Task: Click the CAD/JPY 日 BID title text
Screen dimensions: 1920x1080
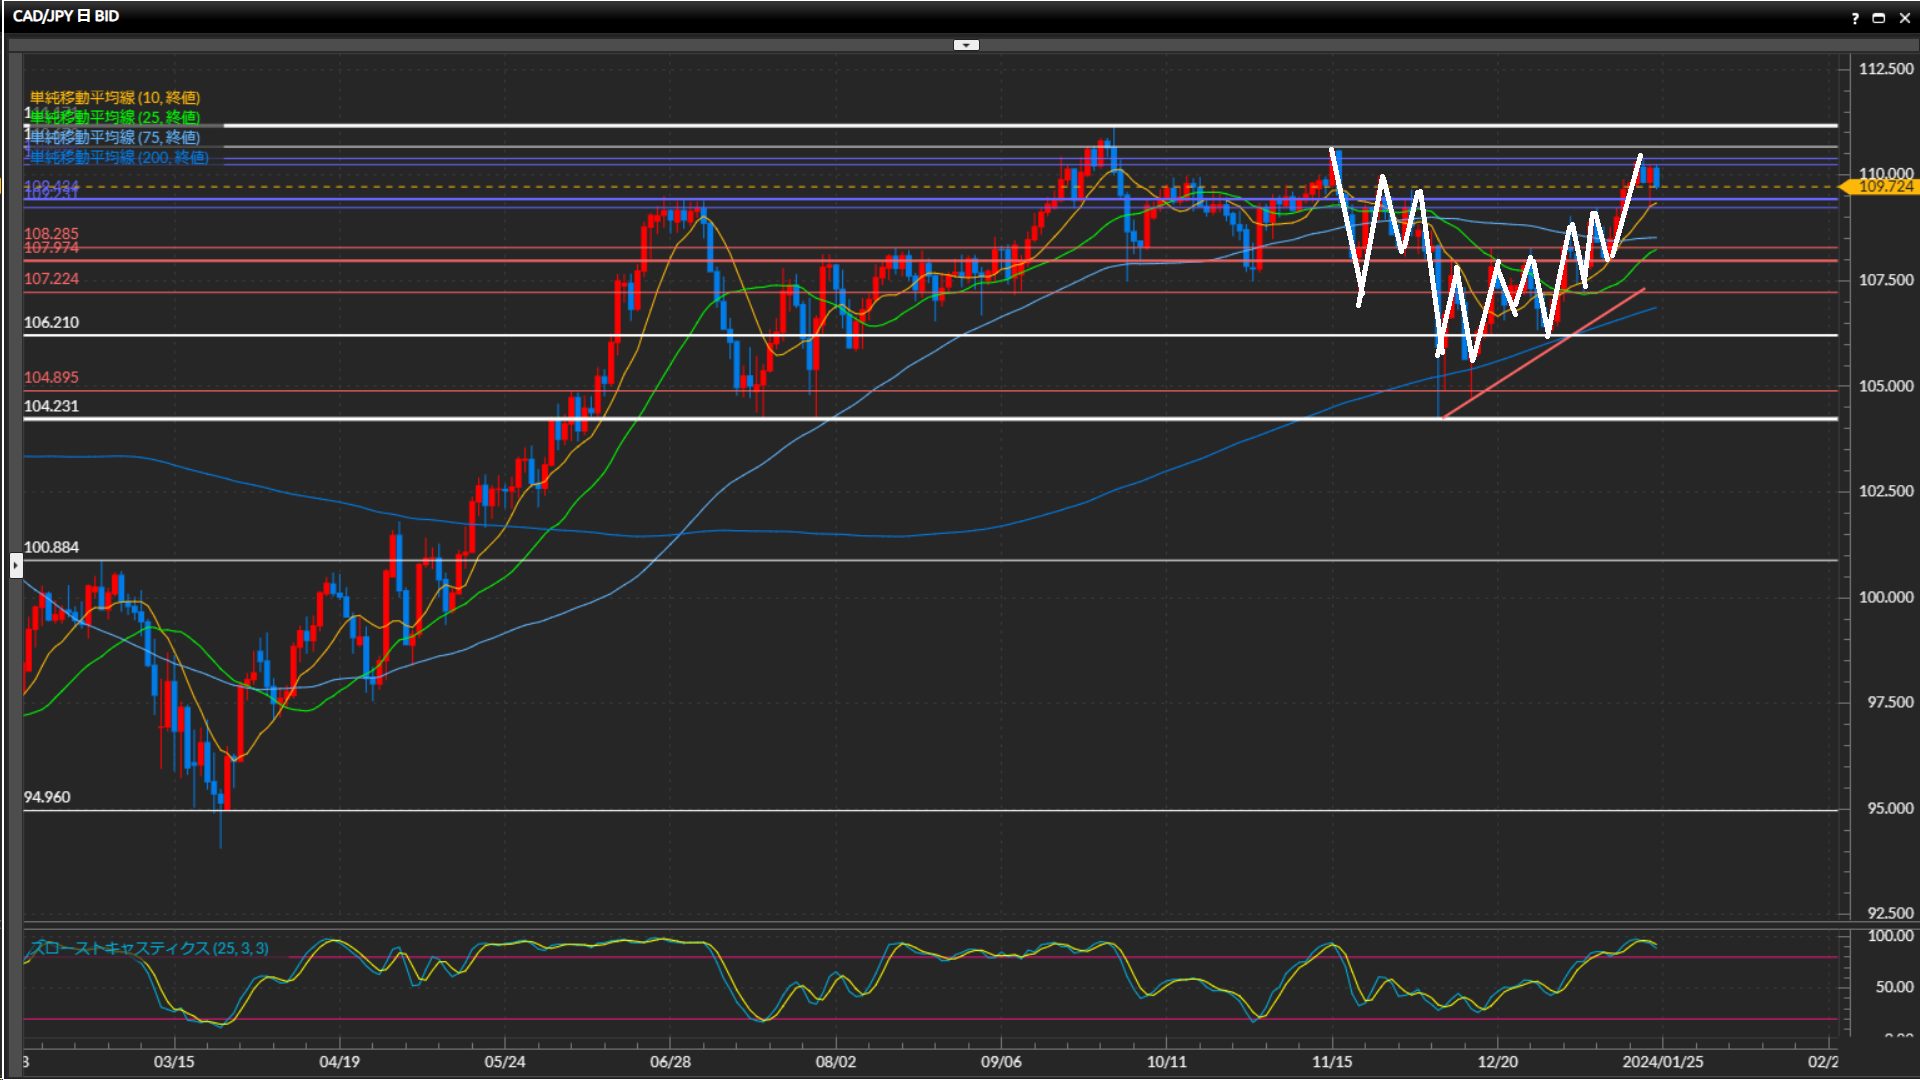Action: (66, 16)
